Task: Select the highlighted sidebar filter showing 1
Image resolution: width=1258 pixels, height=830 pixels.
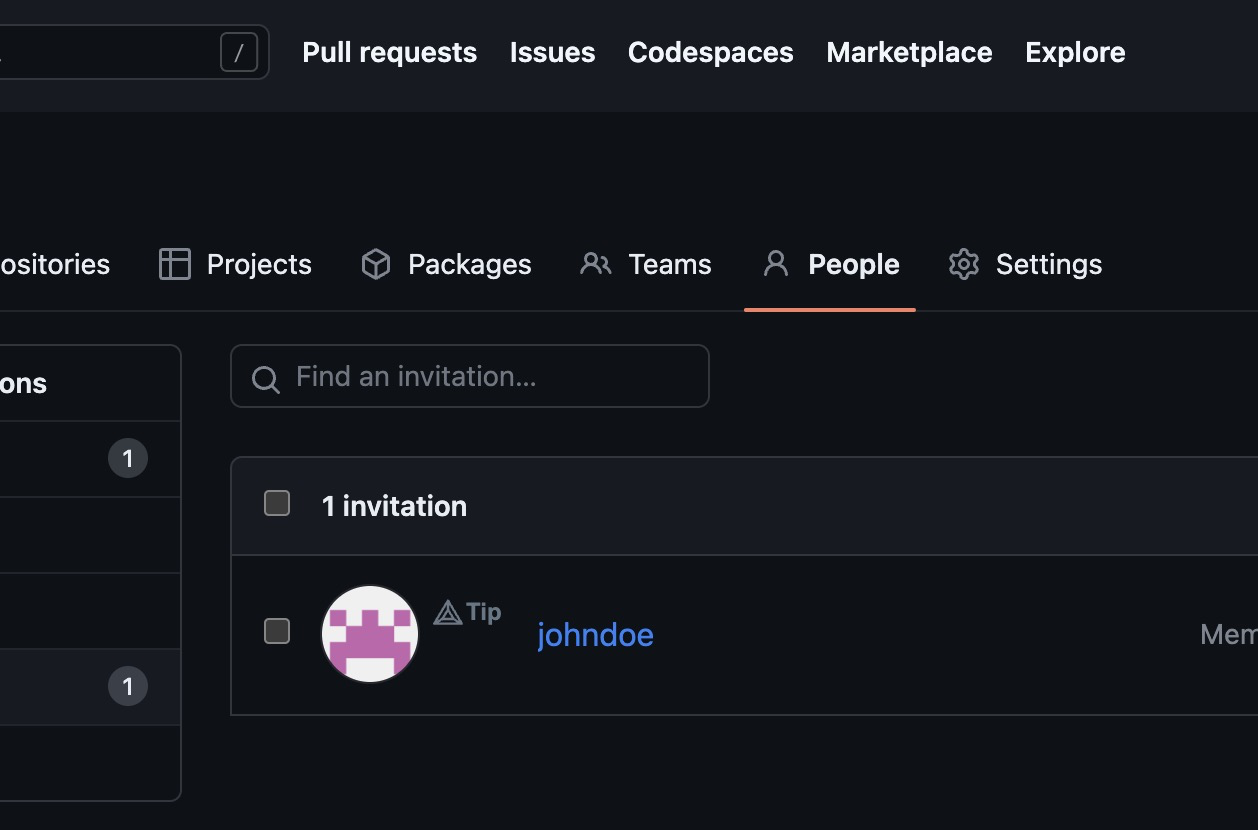Action: (90, 686)
